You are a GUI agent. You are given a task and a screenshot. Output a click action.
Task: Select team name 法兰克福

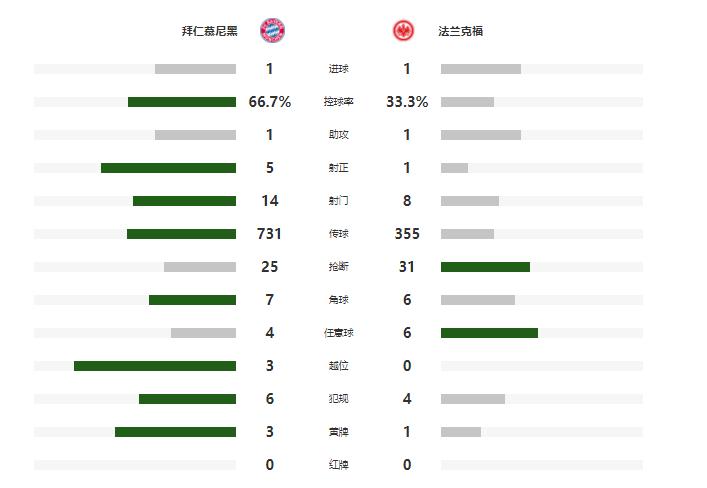tap(461, 32)
